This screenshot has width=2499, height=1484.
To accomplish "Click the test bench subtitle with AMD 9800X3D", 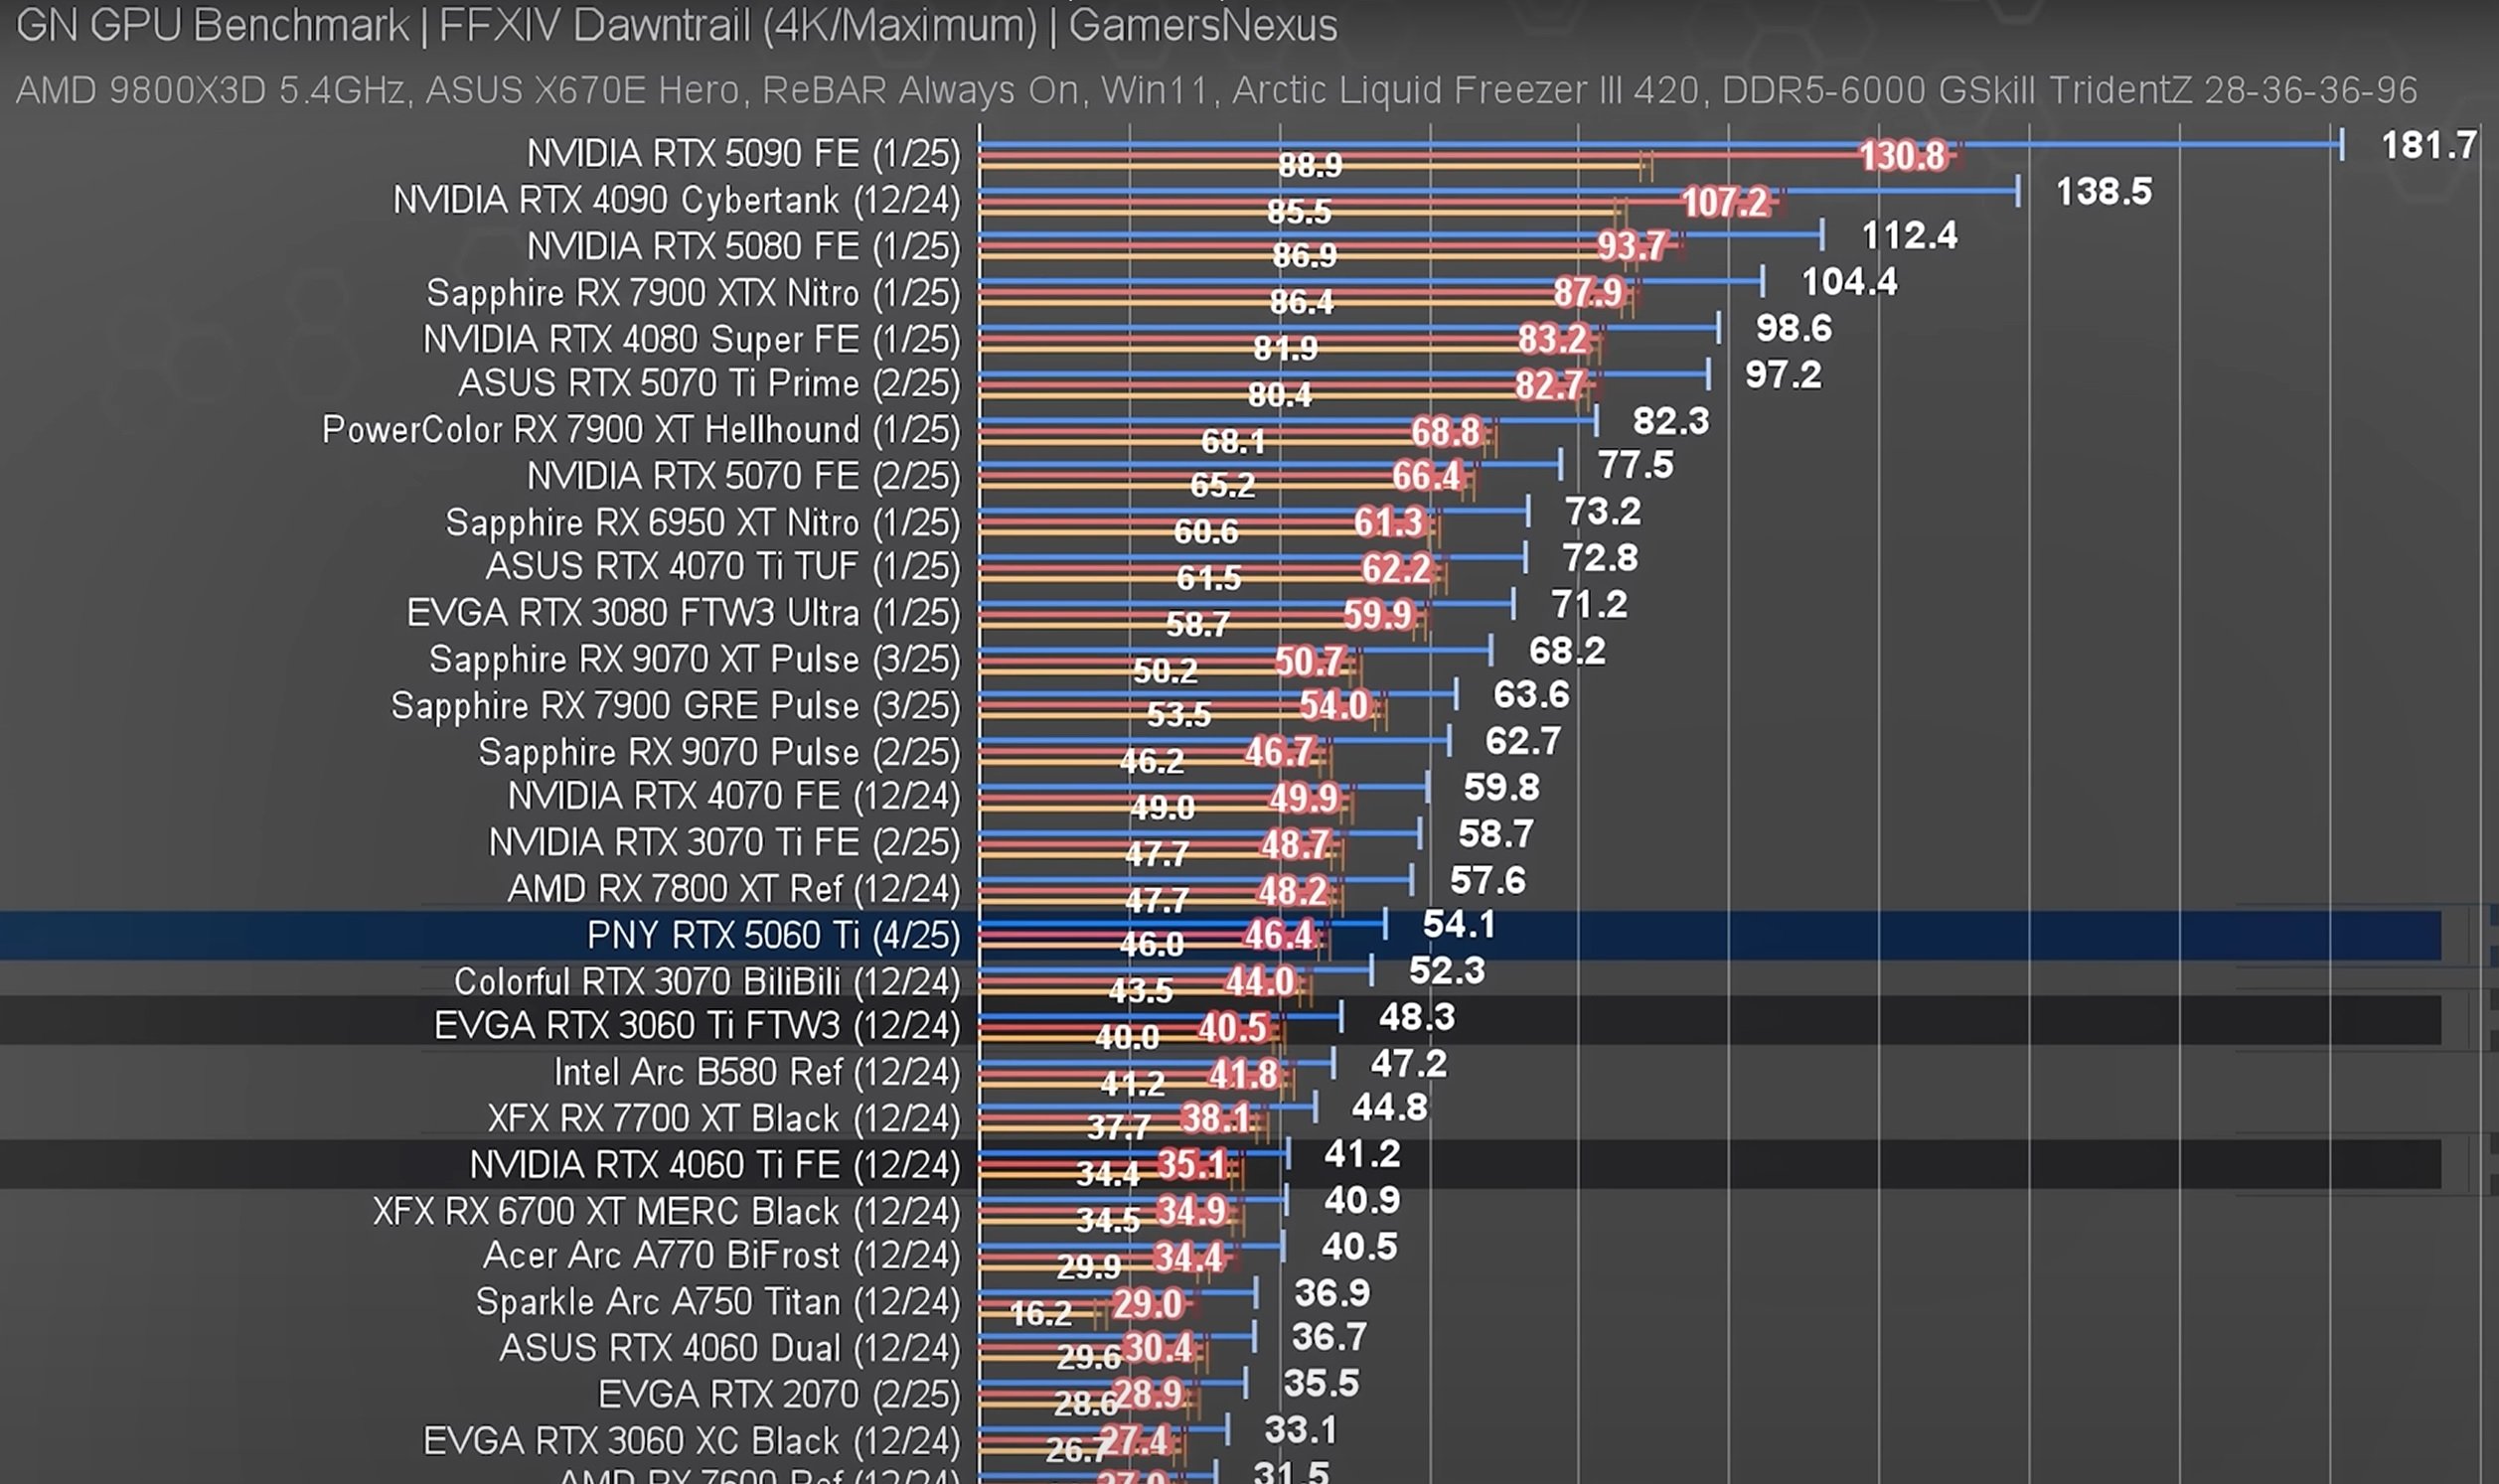I will [1215, 91].
